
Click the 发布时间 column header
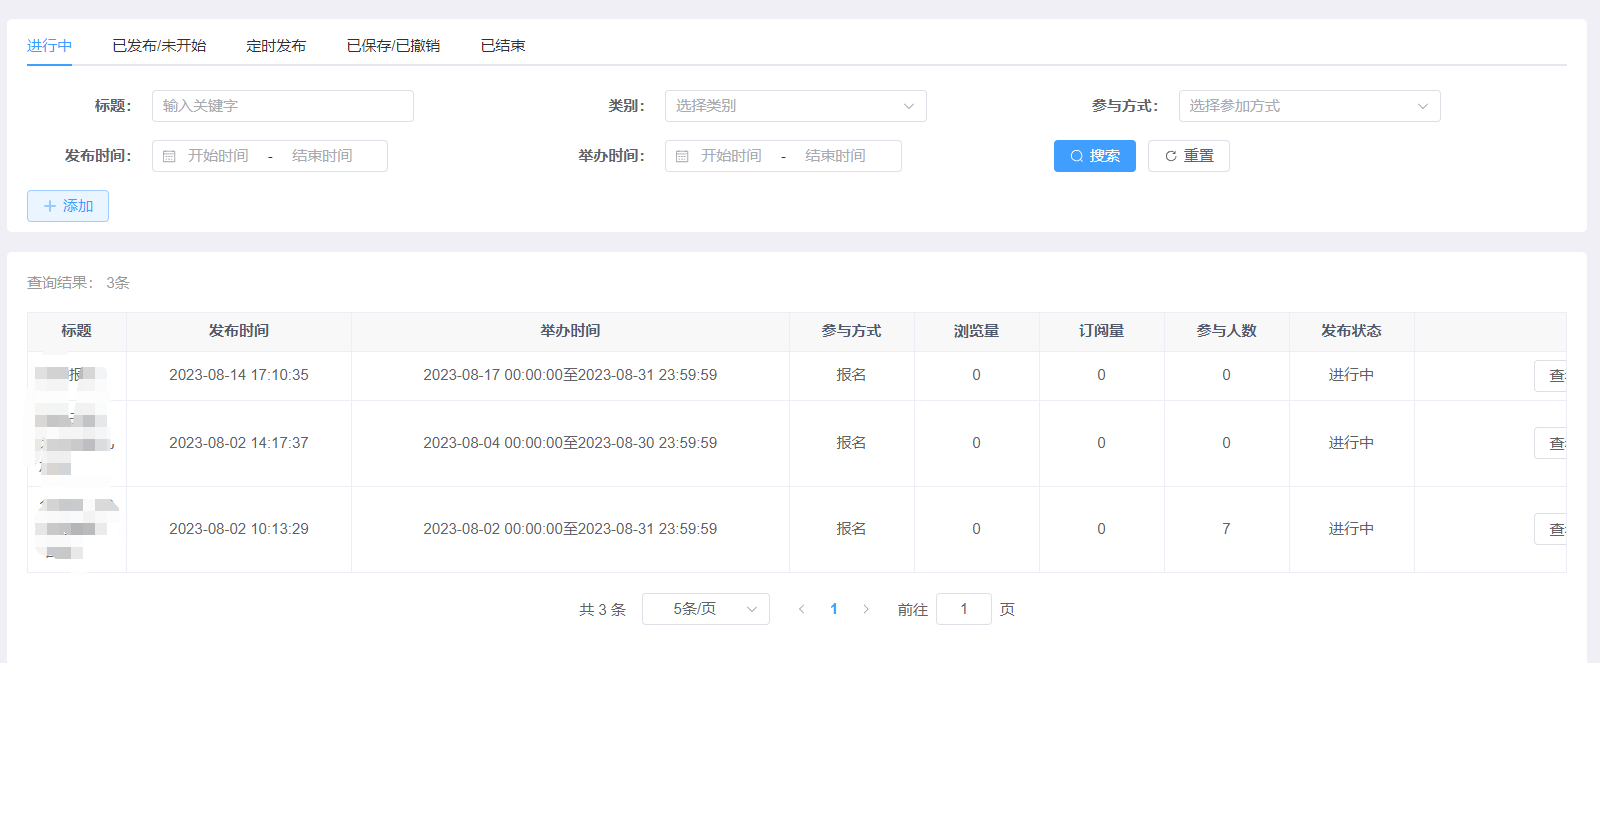click(x=239, y=331)
